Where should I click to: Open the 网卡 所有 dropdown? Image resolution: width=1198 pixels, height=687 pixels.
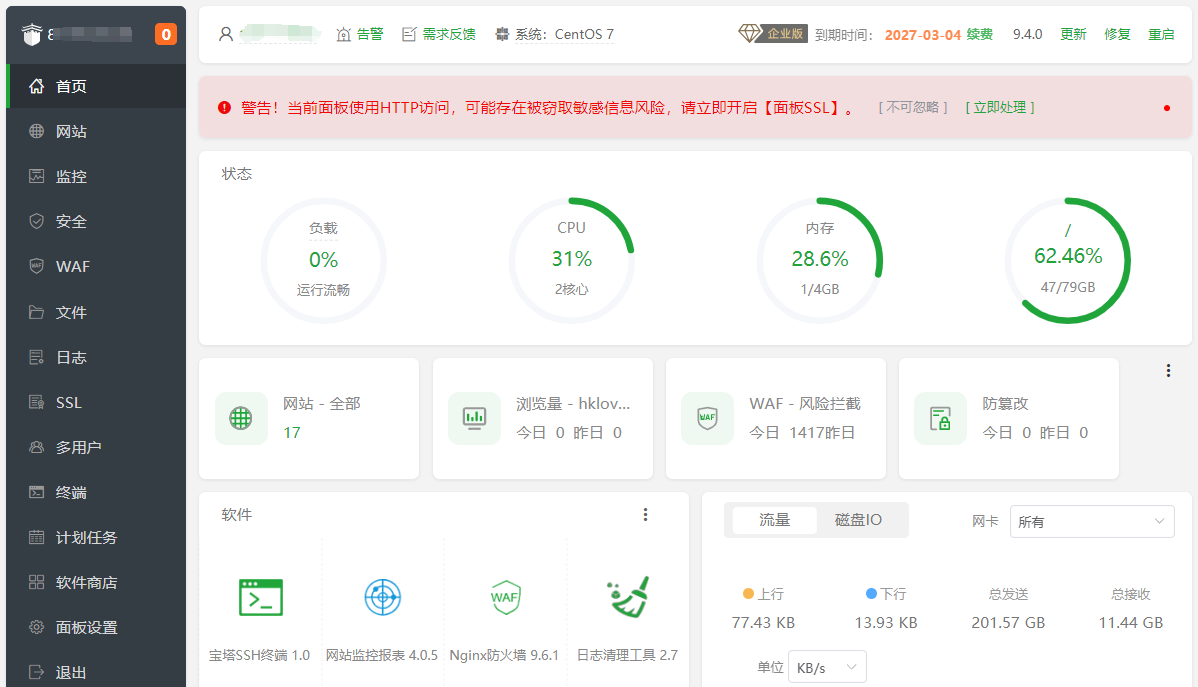pyautogui.click(x=1092, y=522)
